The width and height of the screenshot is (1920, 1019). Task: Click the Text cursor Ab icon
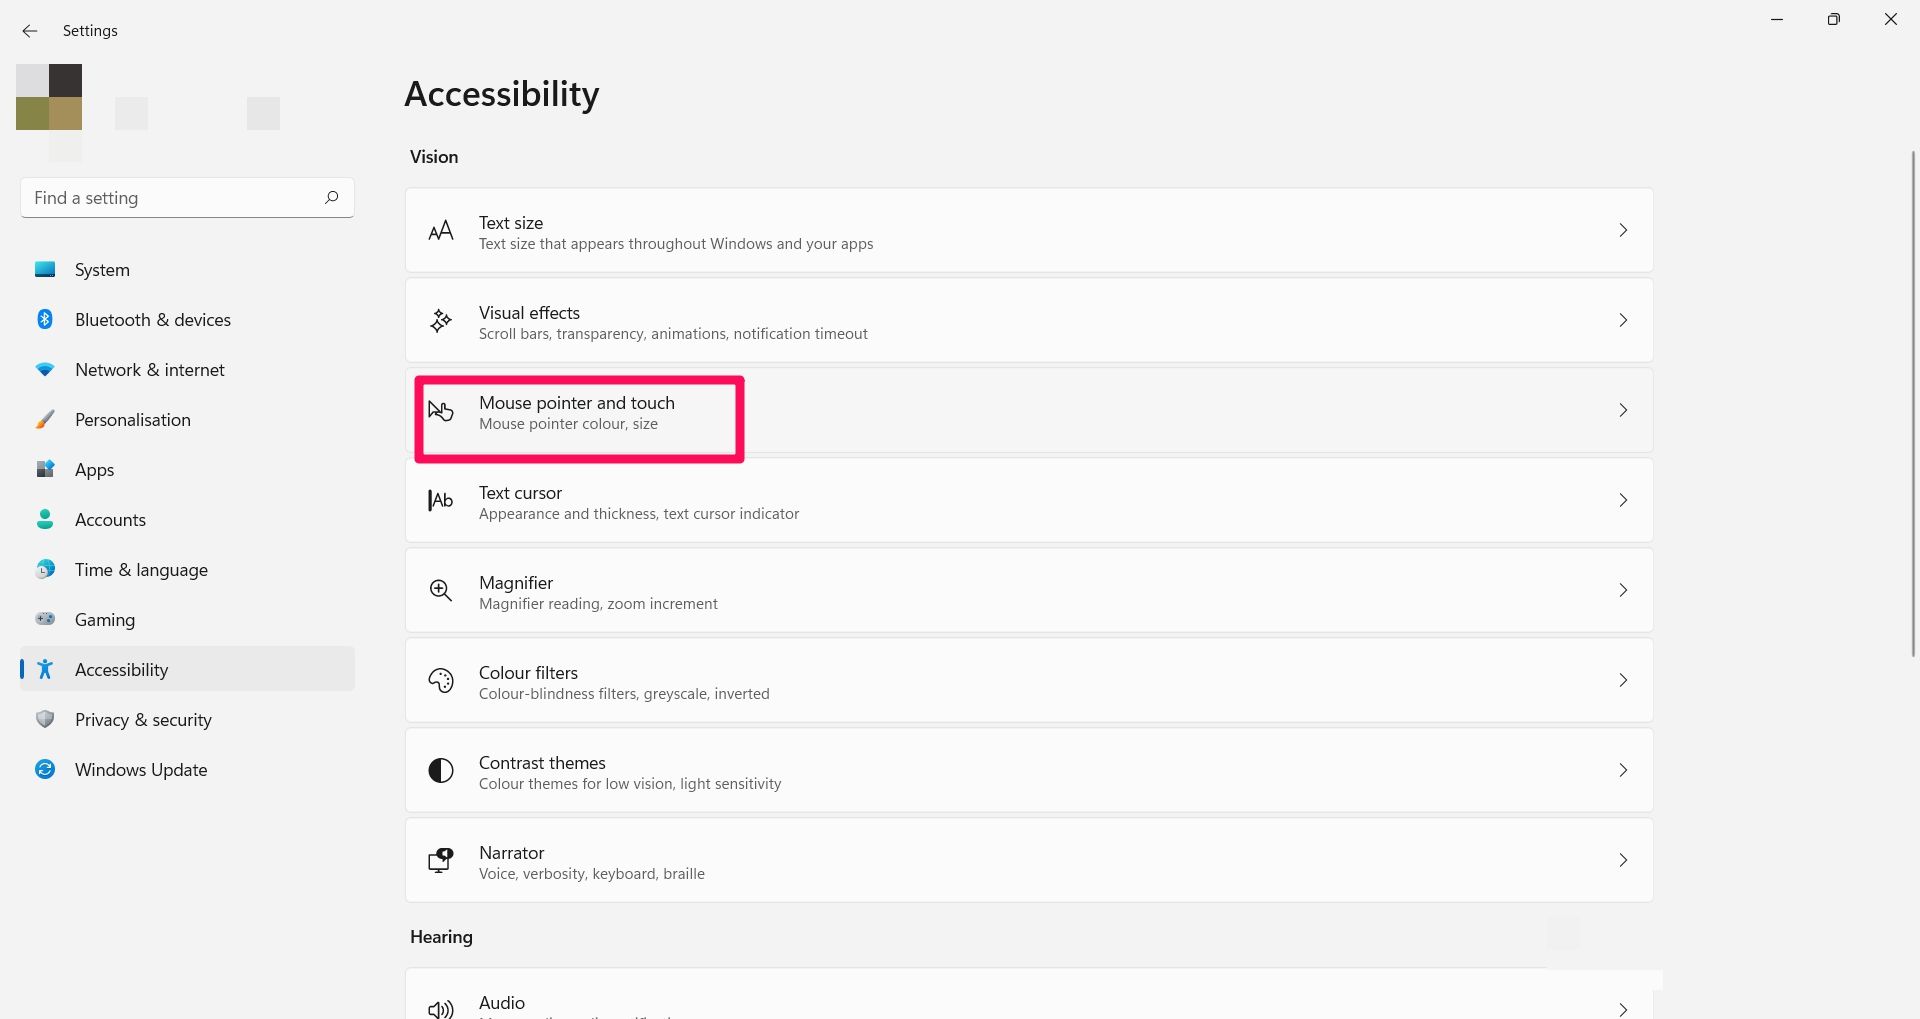441,500
